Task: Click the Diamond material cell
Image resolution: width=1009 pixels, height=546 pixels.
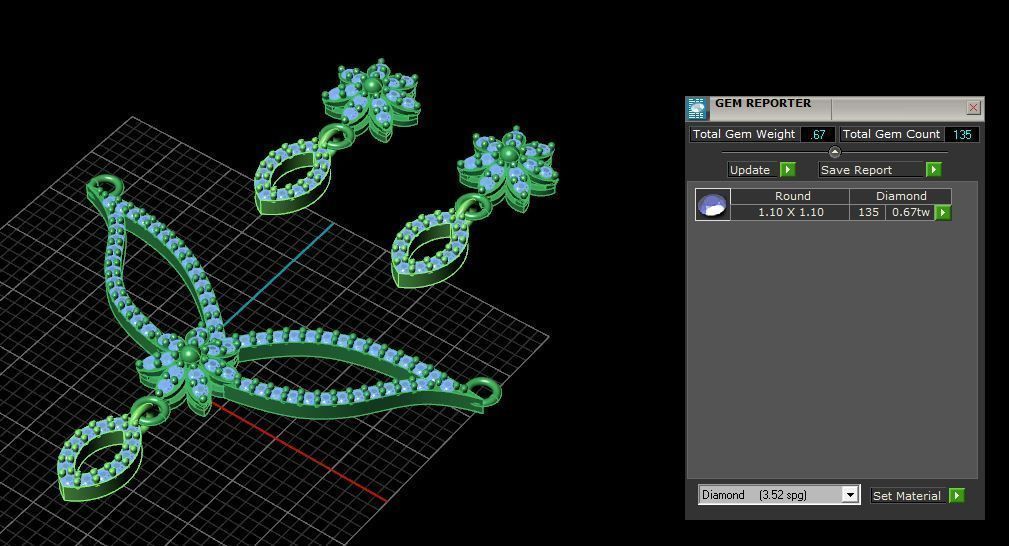Action: [x=901, y=196]
